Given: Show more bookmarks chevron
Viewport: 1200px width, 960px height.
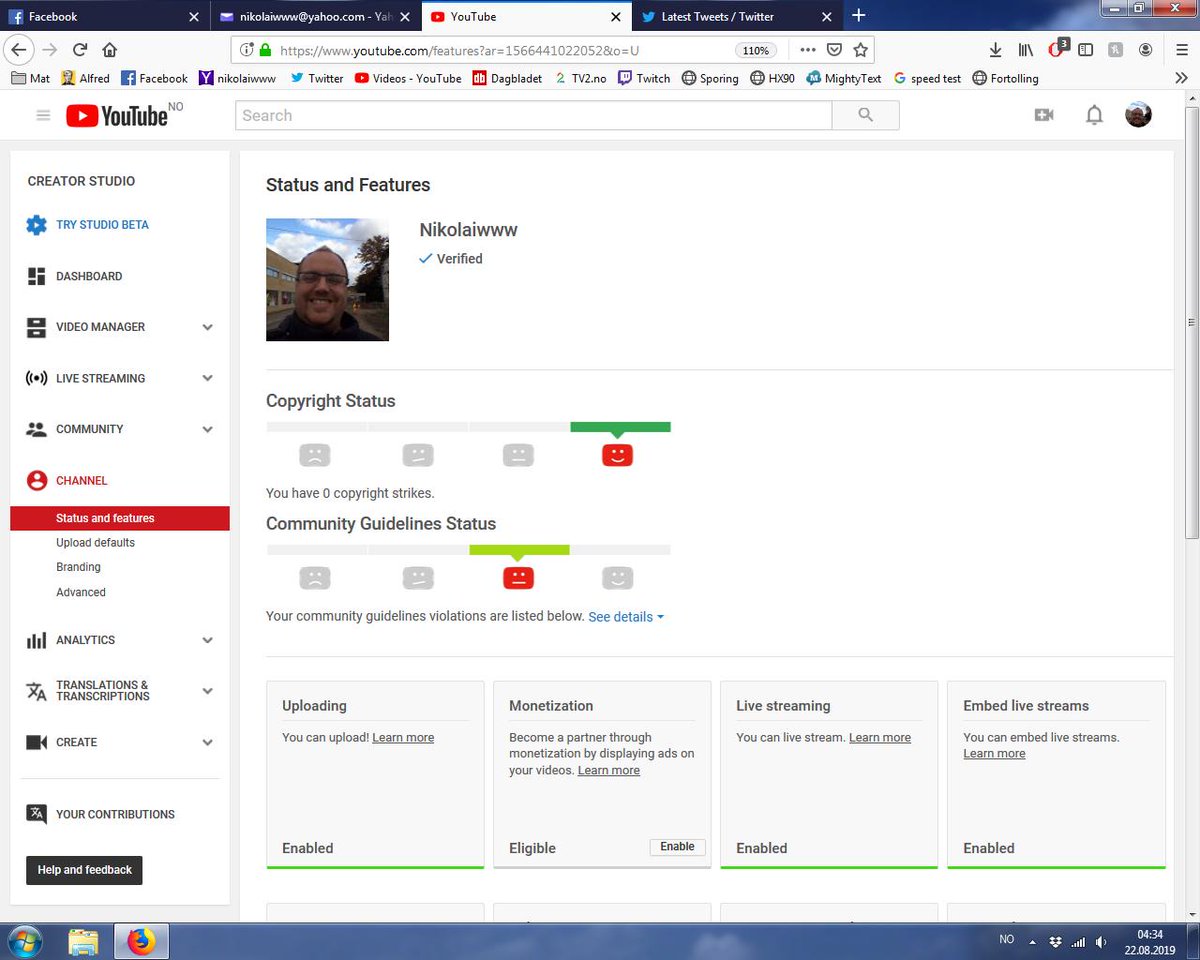Looking at the screenshot, I should click(x=1181, y=78).
